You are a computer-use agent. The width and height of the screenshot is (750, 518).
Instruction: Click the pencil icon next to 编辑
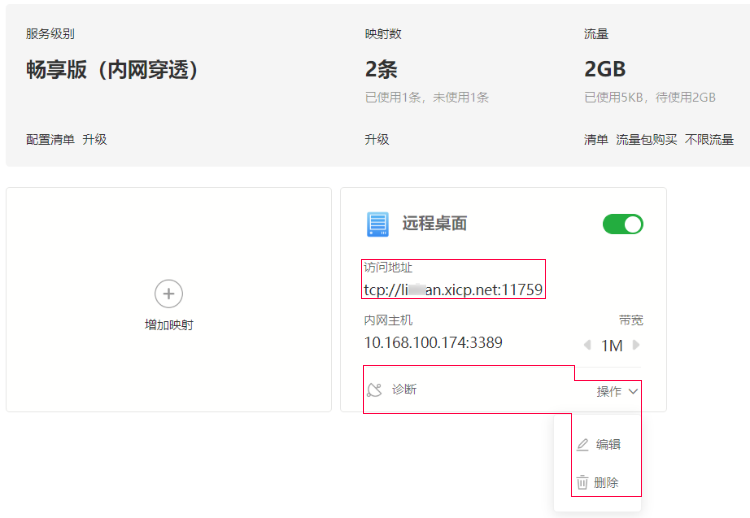coord(582,445)
